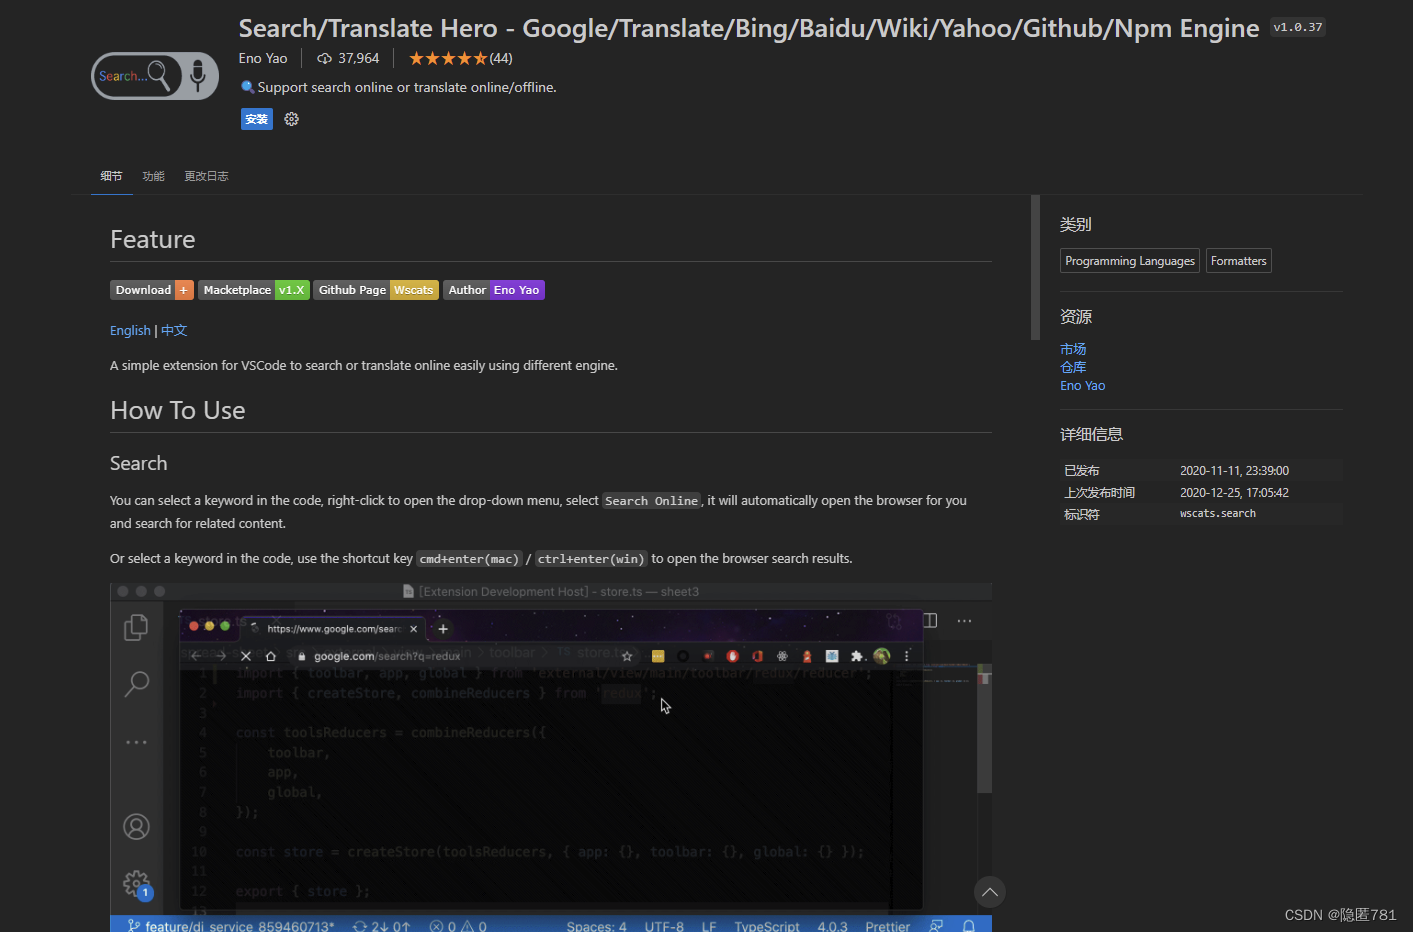Open the editor more actions ellipsis menu
This screenshot has height=932, width=1413.
[964, 620]
